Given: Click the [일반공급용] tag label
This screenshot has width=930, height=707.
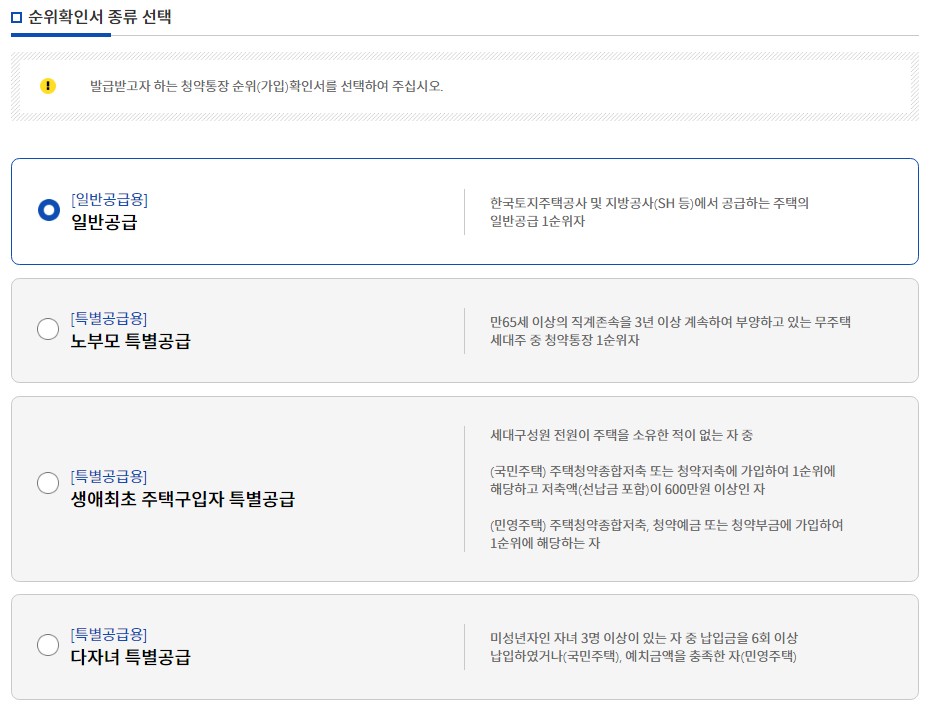Looking at the screenshot, I should point(110,199).
